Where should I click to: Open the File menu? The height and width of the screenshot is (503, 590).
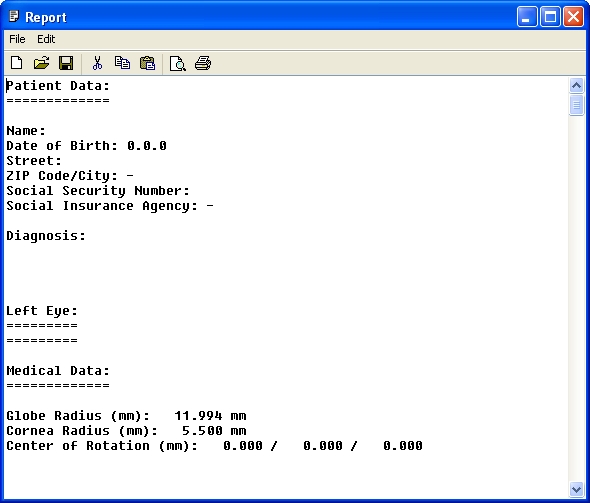coord(17,39)
